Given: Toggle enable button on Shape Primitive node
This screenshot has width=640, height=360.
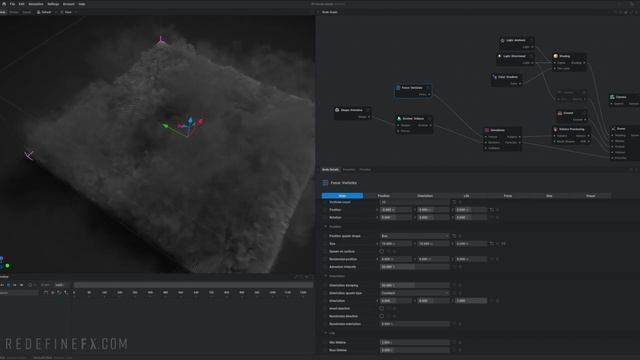Looking at the screenshot, I should pos(368,110).
